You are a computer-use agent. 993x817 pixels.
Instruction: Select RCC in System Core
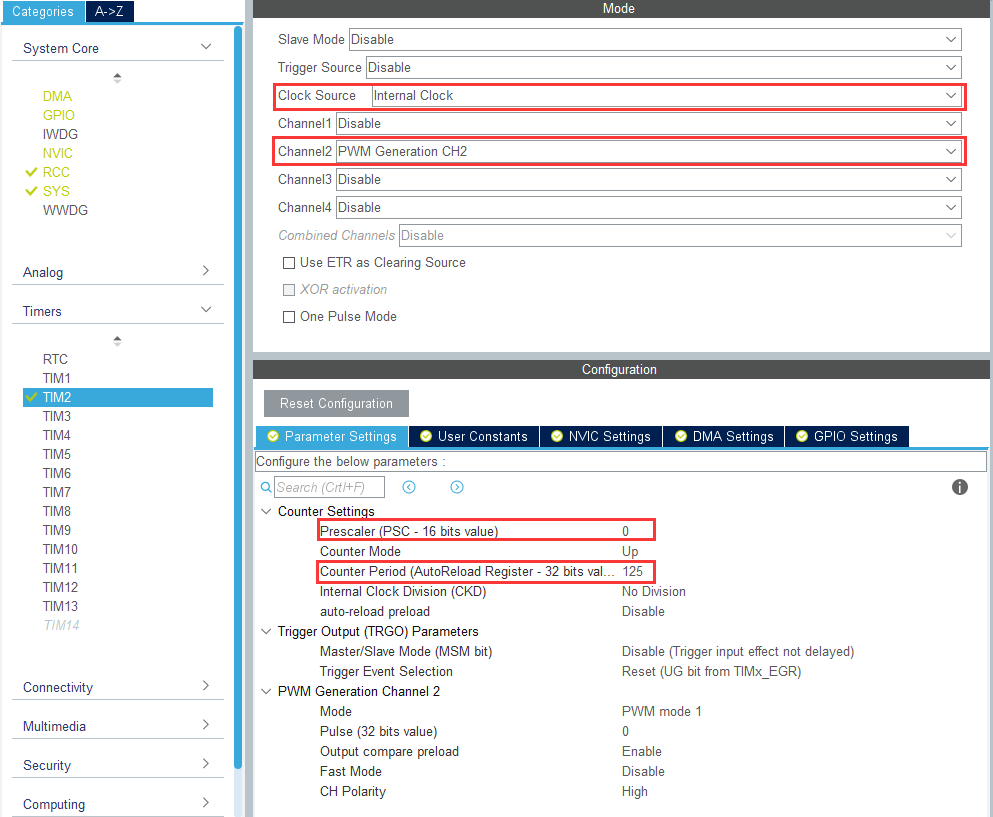(x=56, y=172)
